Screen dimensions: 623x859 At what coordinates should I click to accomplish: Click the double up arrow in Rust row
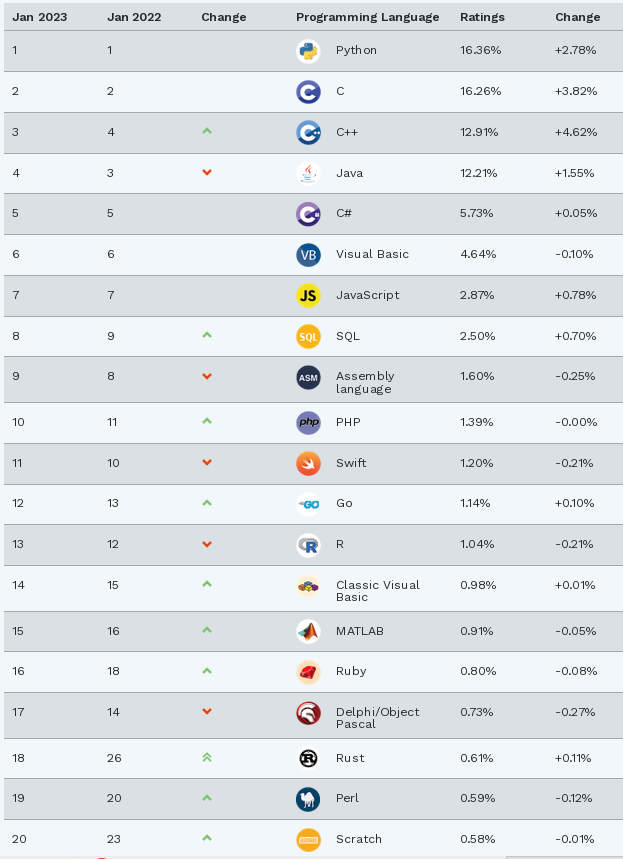pyautogui.click(x=207, y=758)
